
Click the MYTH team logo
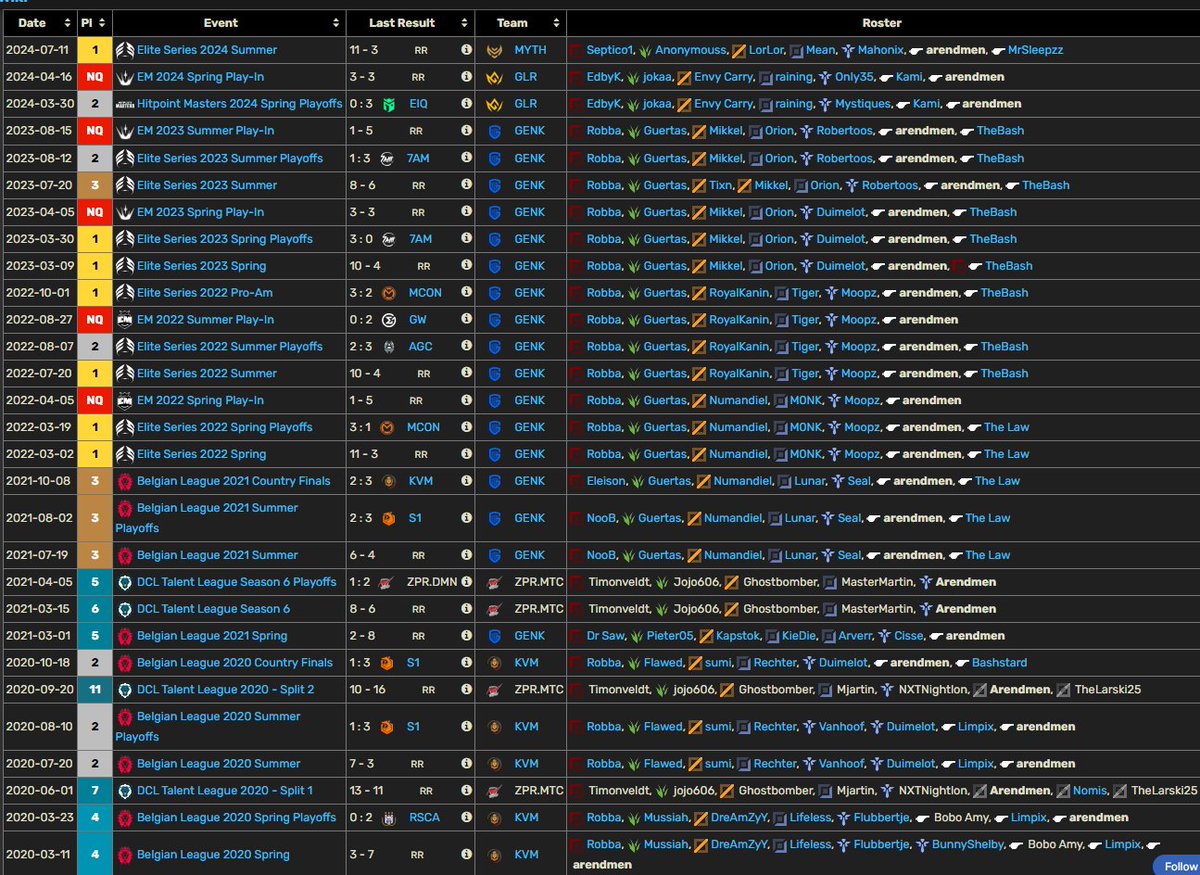[x=493, y=50]
